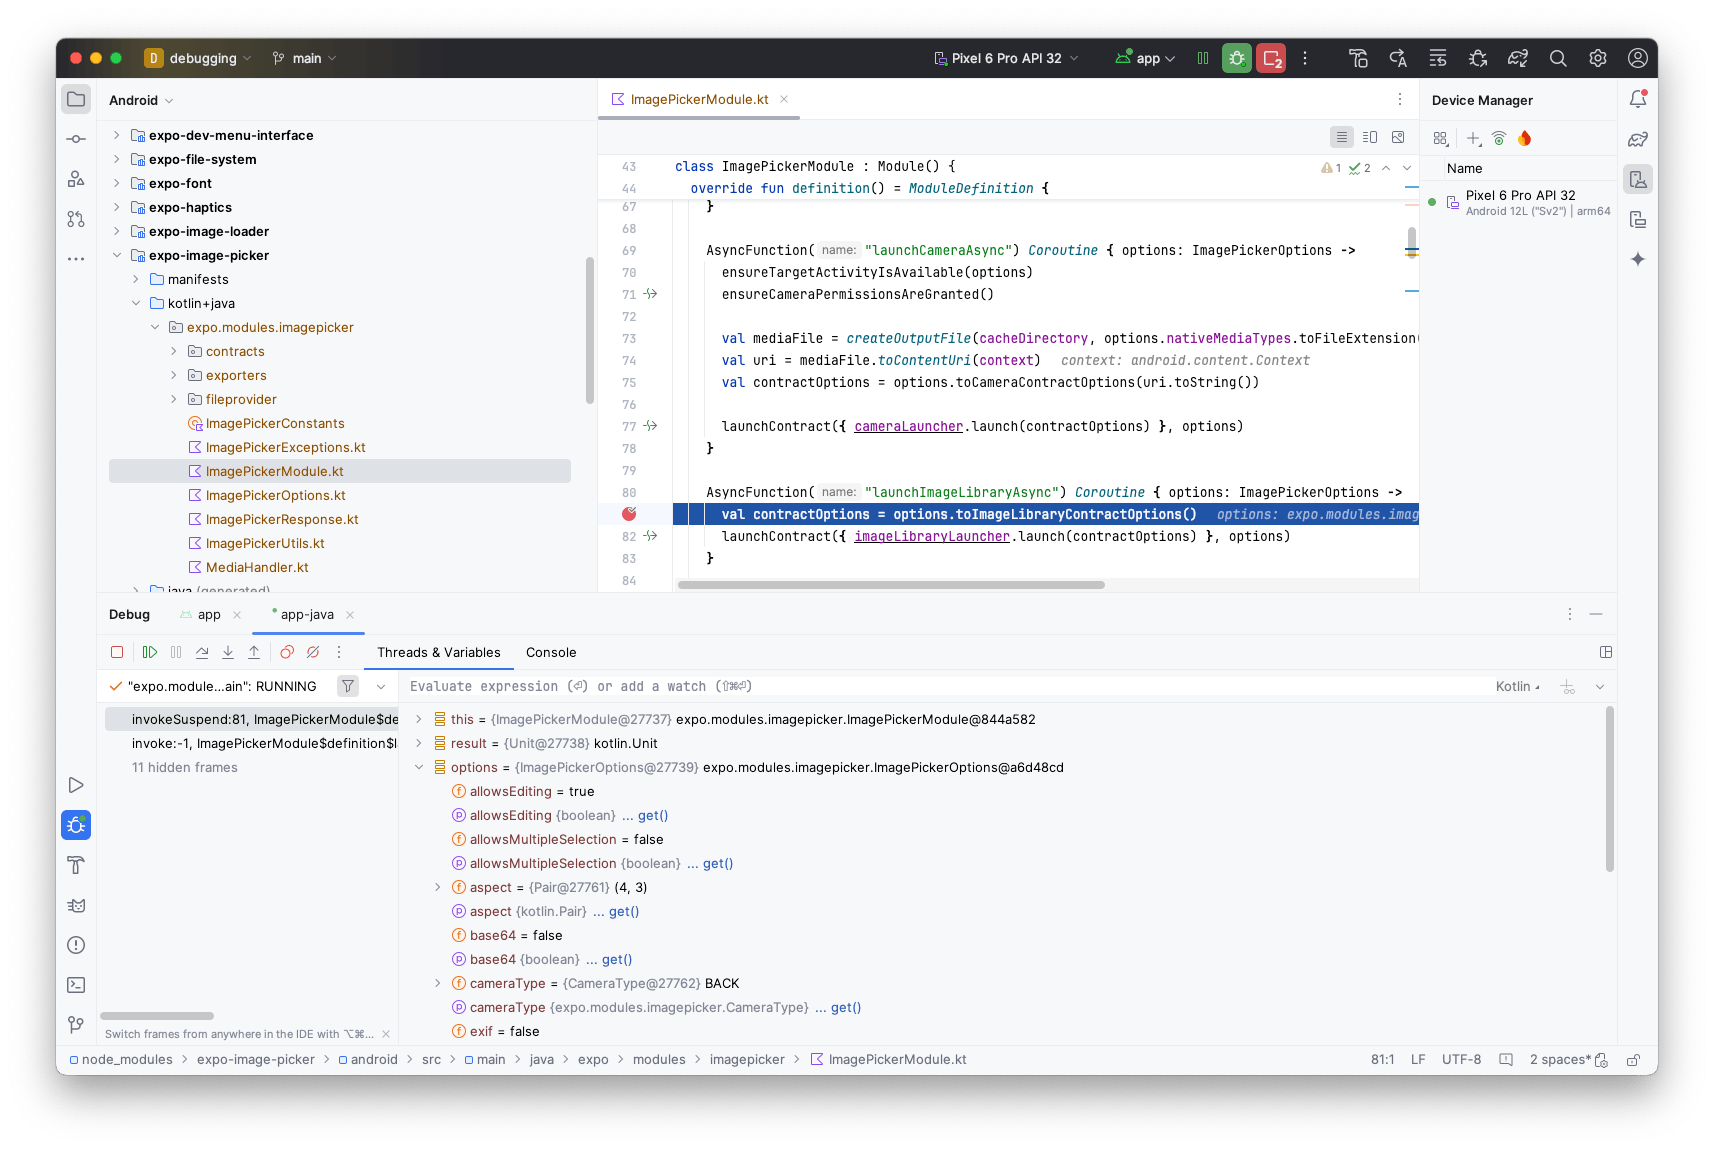Open the Pixel 6 Pro API 32 device dropdown
This screenshot has height=1149, width=1714.
coord(1005,58)
